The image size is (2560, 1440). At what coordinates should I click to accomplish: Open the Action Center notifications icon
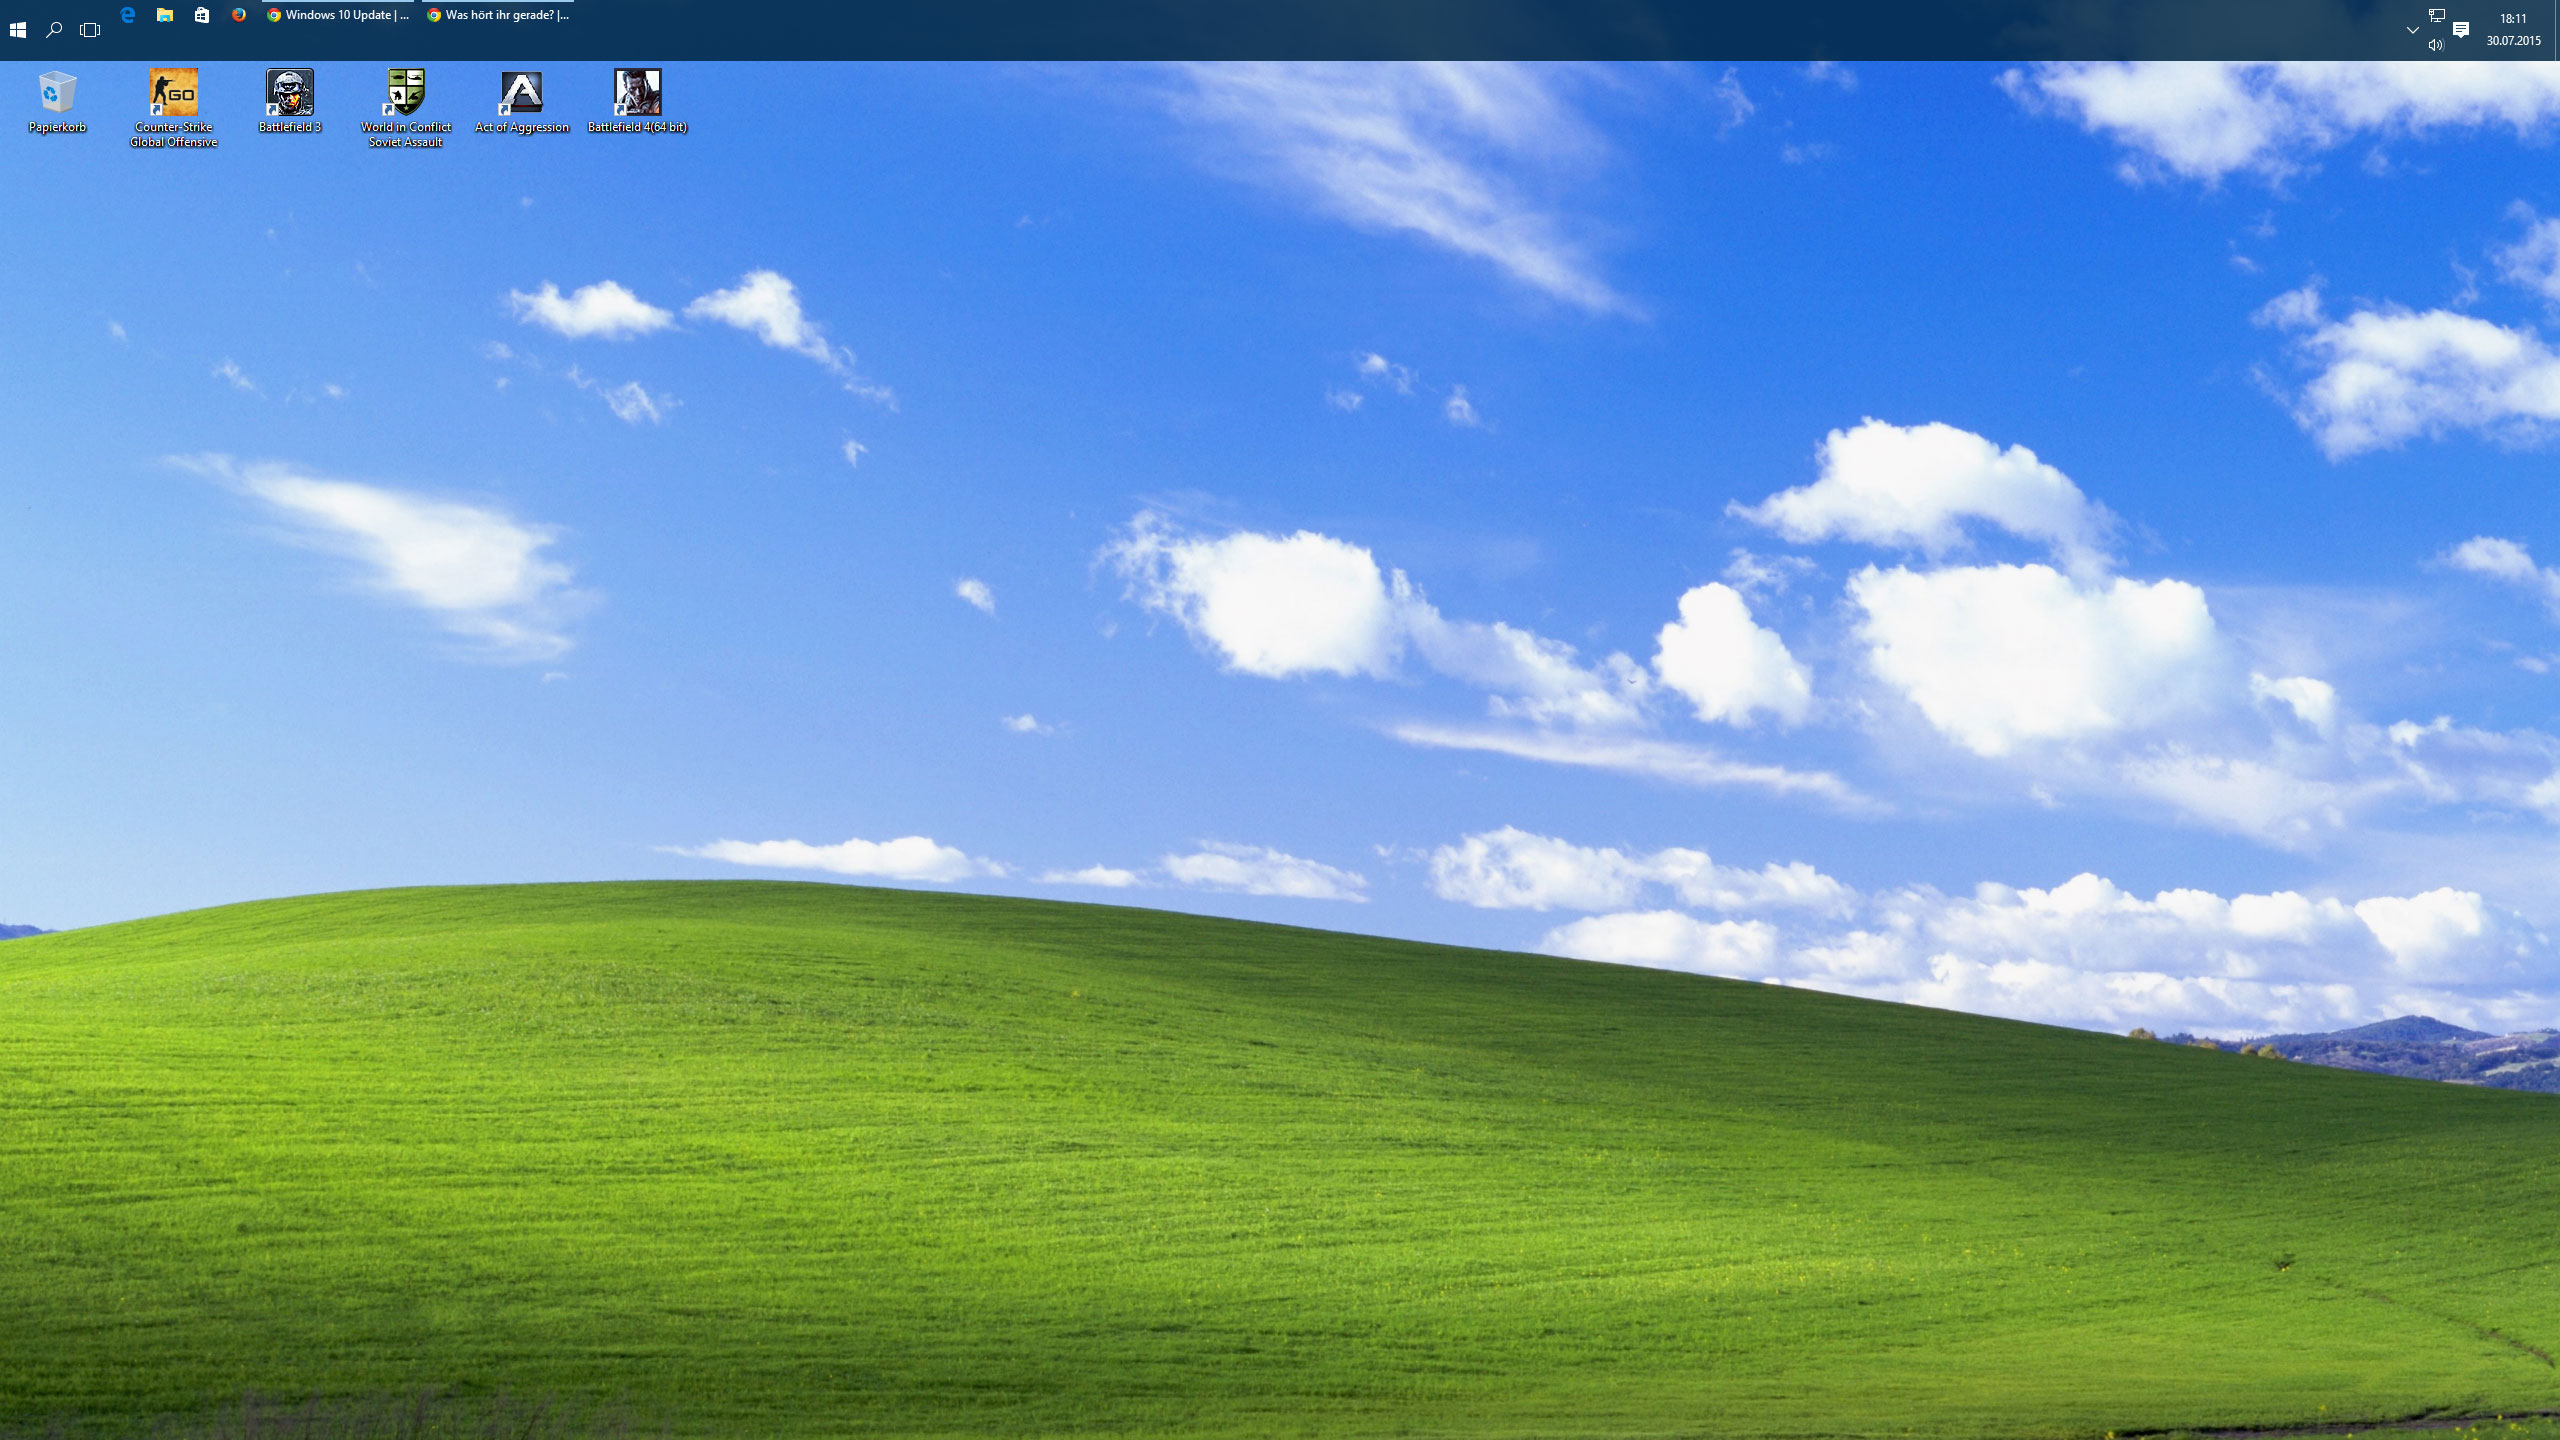coord(2461,30)
